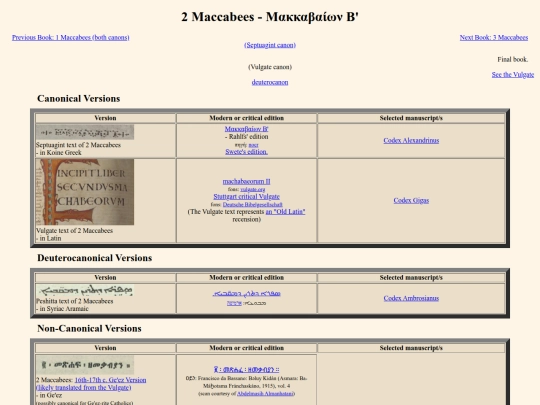Image resolution: width=540 pixels, height=405 pixels.
Task: Click the Non-Canonical Versions heading
Action: coord(89,329)
